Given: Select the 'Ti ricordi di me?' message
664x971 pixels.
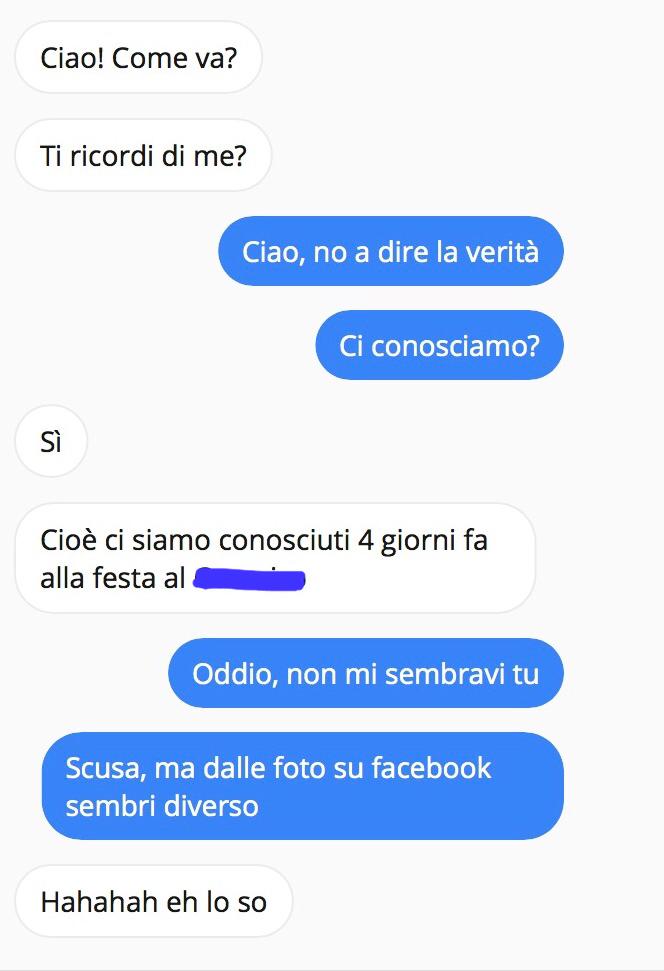Looking at the screenshot, I should [x=143, y=155].
